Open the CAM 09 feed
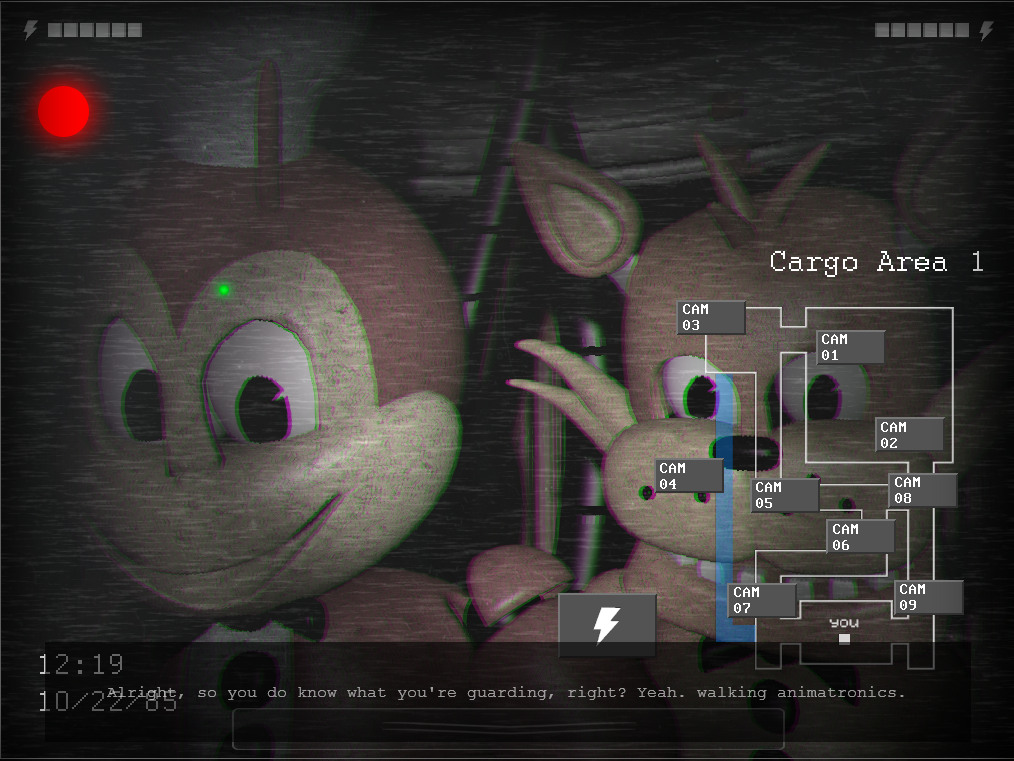 (x=928, y=597)
